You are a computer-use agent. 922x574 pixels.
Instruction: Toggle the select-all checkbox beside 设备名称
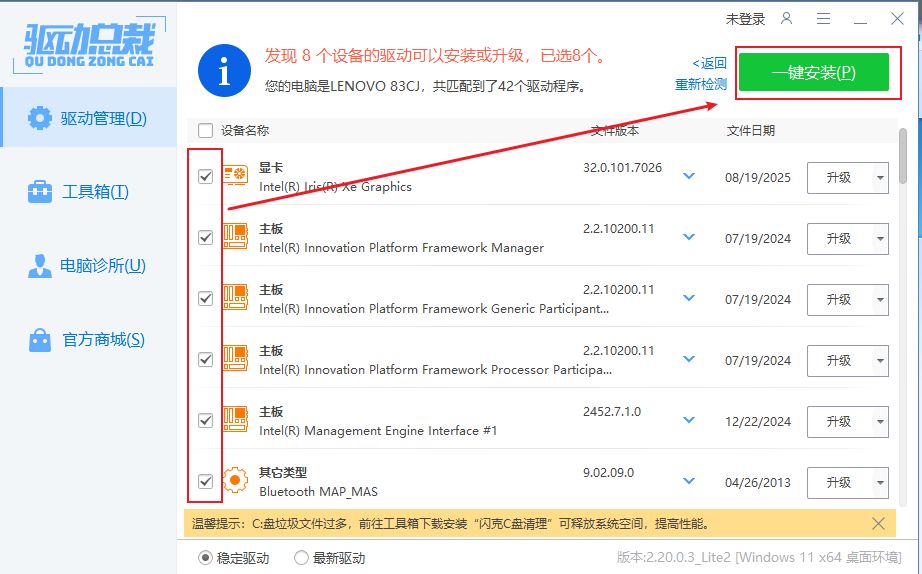[206, 130]
